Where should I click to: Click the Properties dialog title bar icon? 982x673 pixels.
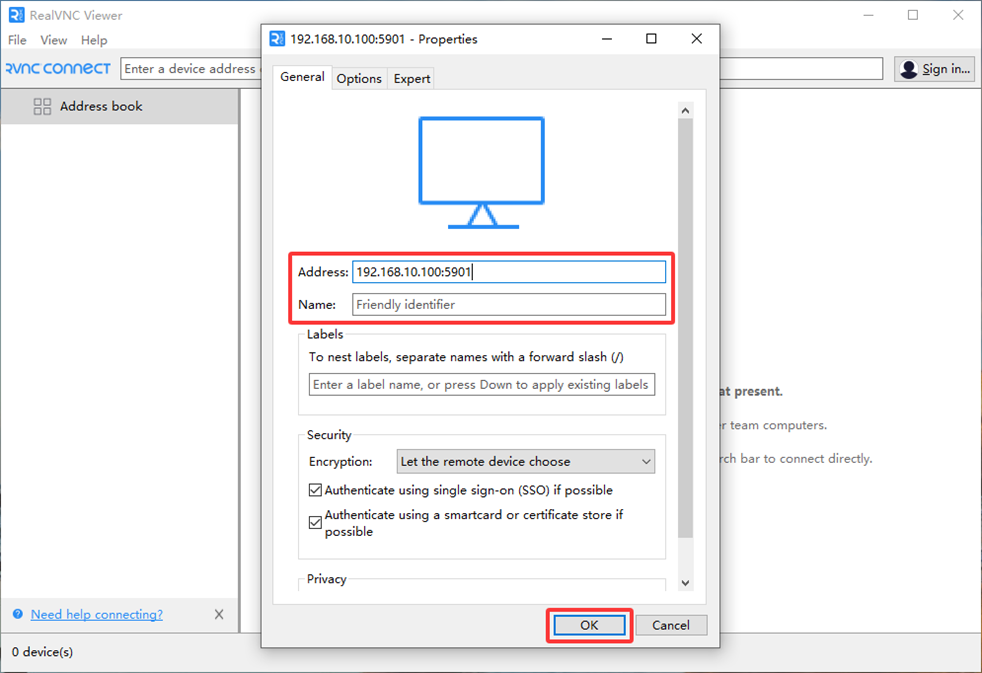[x=278, y=39]
